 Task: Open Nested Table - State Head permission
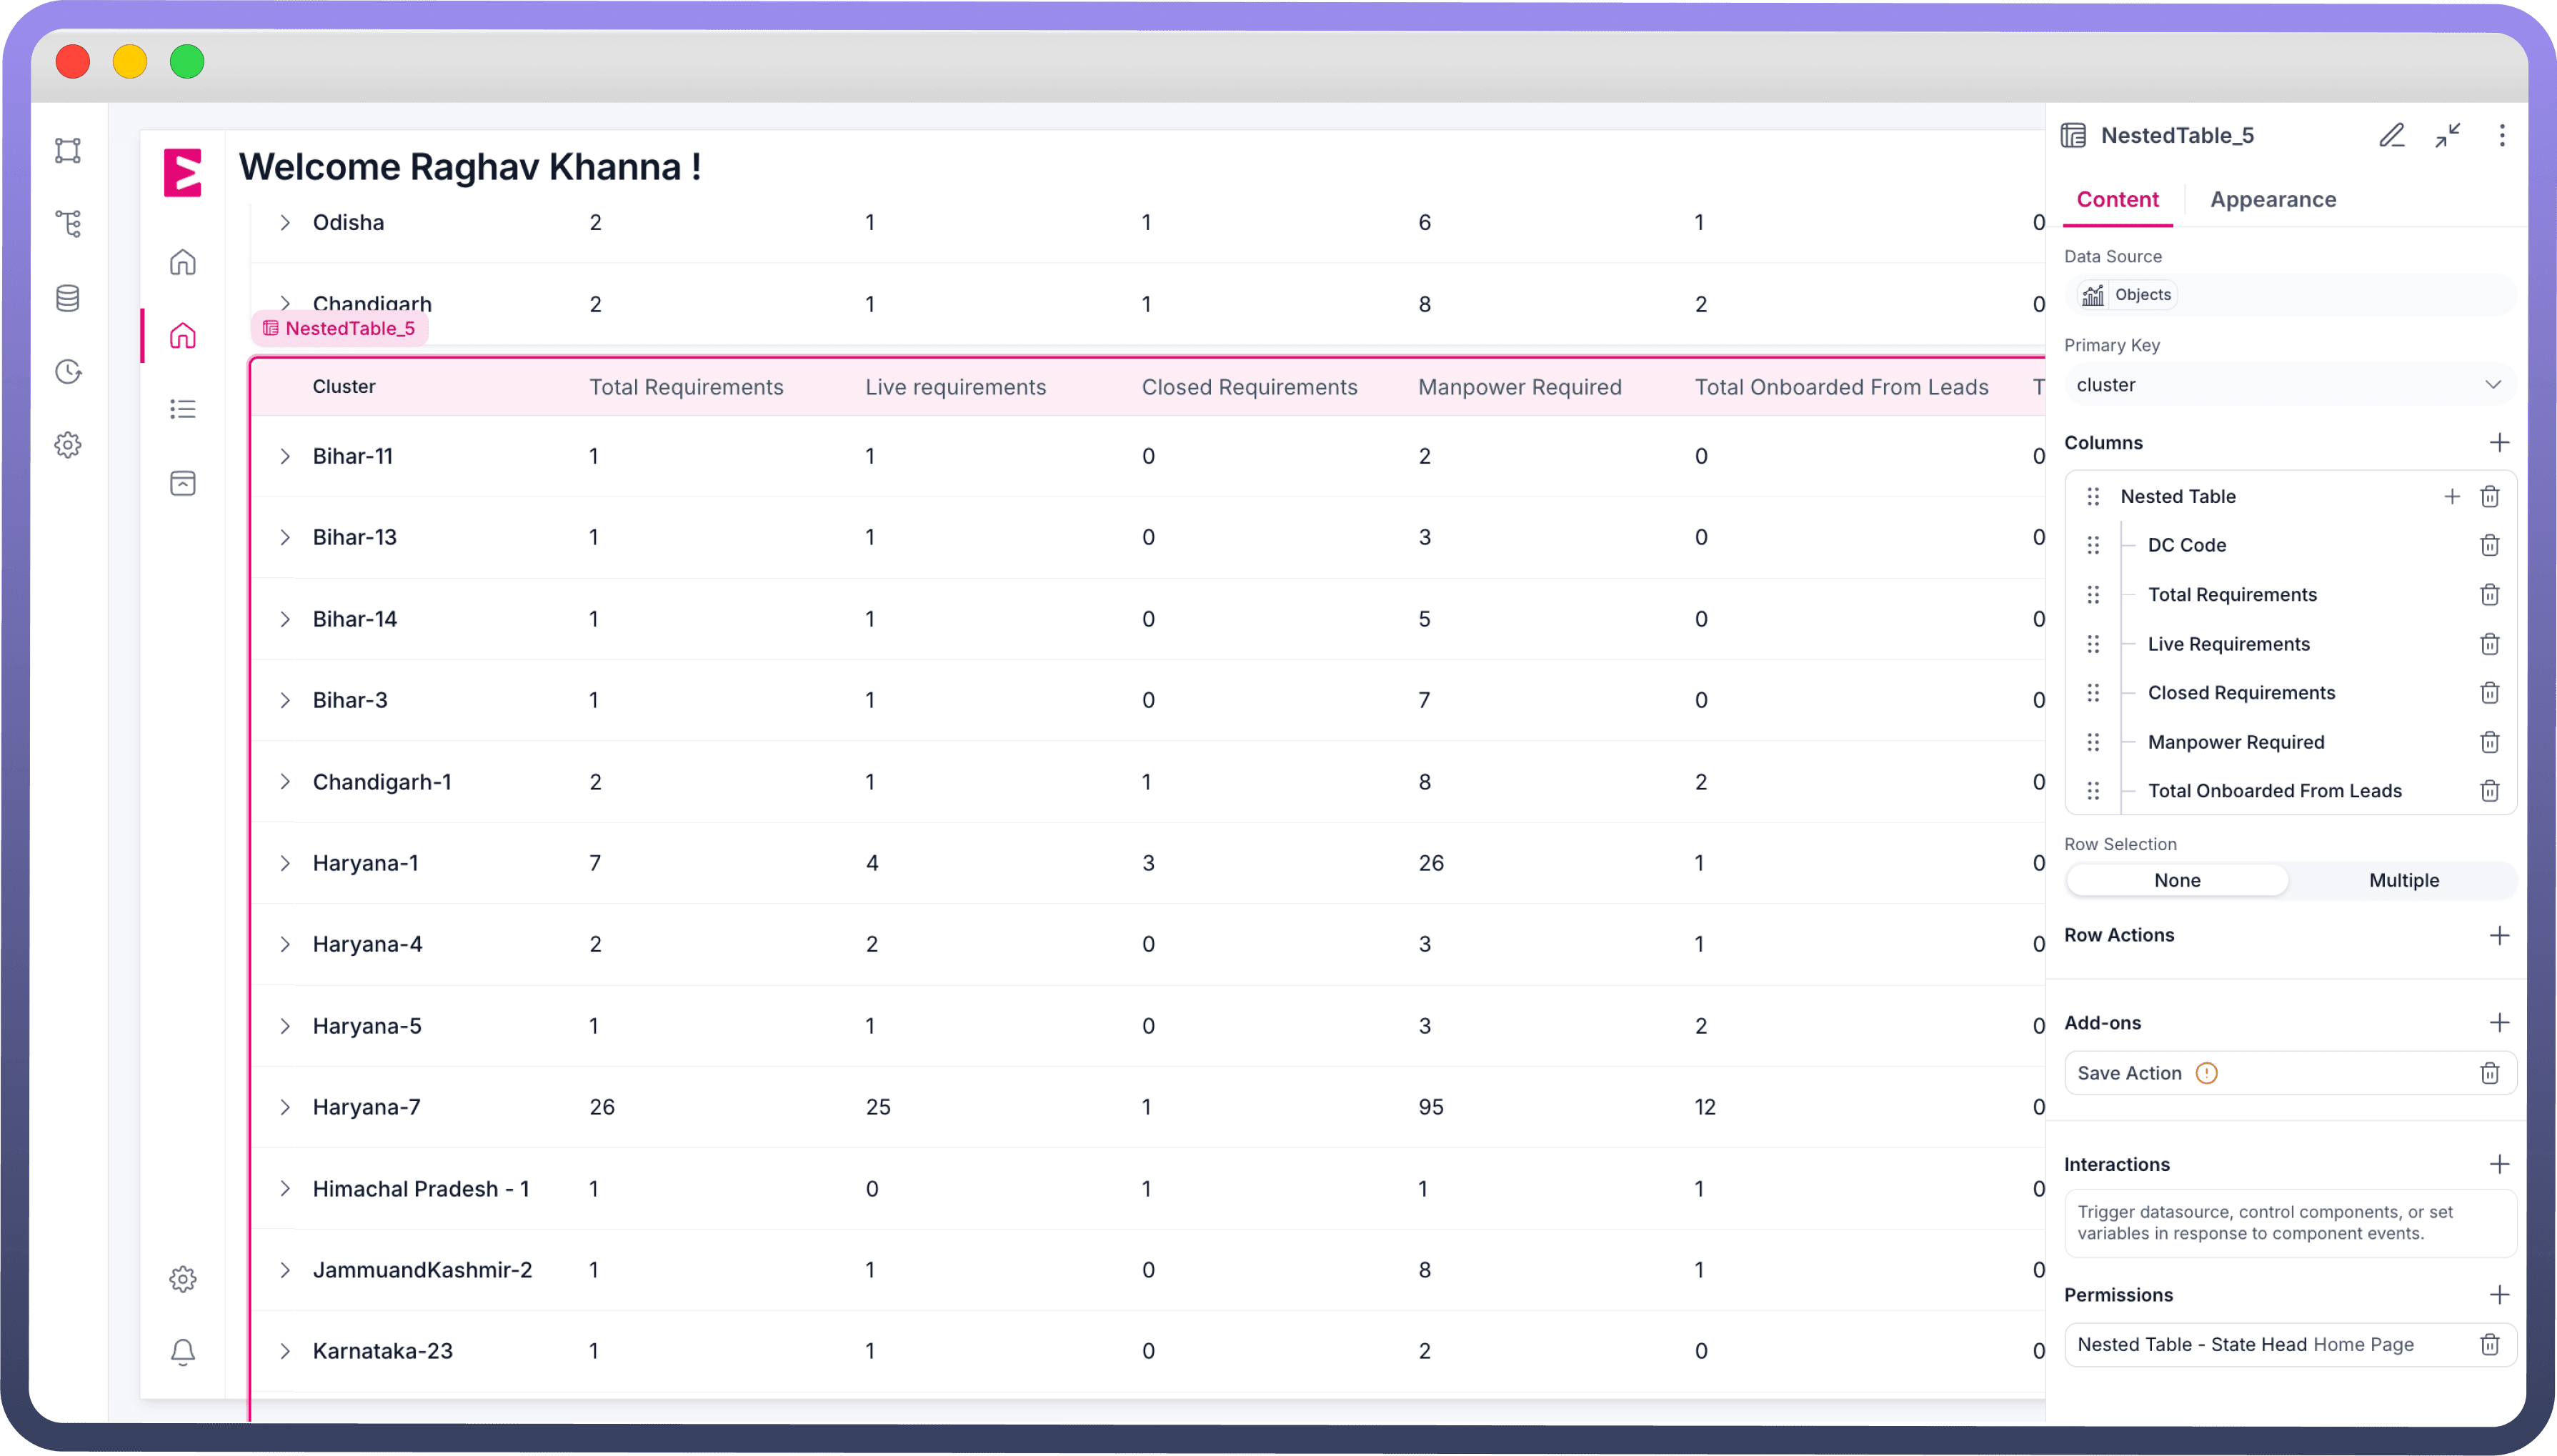(x=2245, y=1344)
